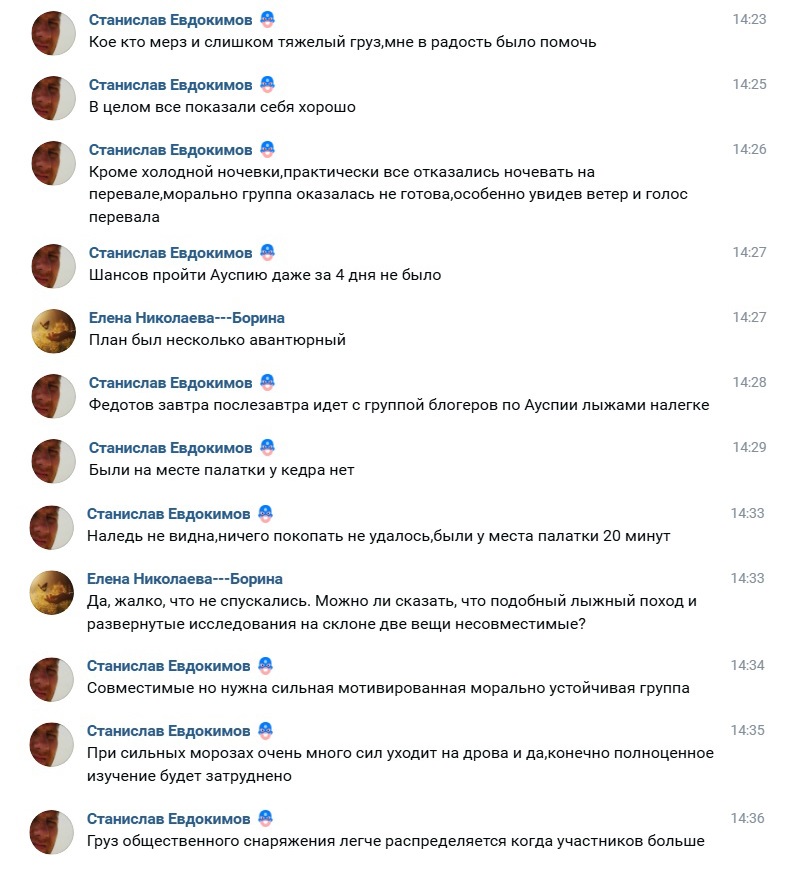The width and height of the screenshot is (794, 875).
Task: Click the 14:28 timestamp of the Федотов message
Action: pos(749,383)
